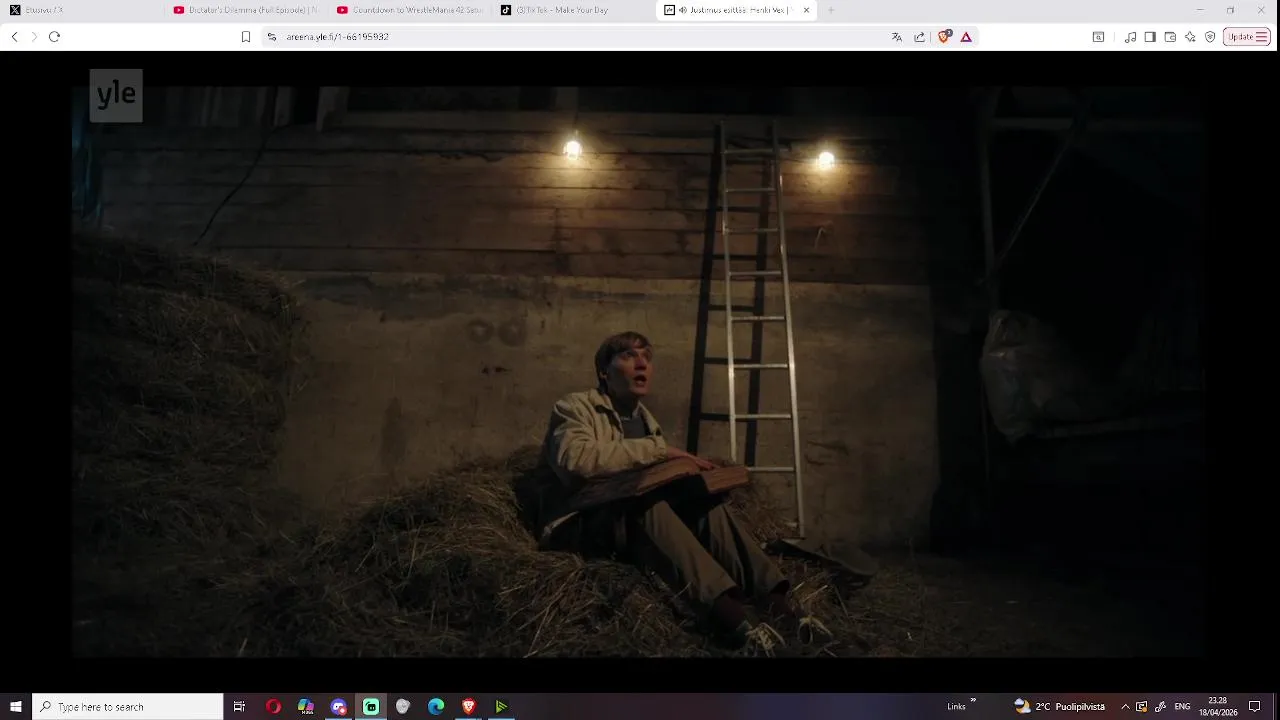Switch to TikTok - Make Your Day tab
The height and width of the screenshot is (720, 1280).
[x=572, y=10]
